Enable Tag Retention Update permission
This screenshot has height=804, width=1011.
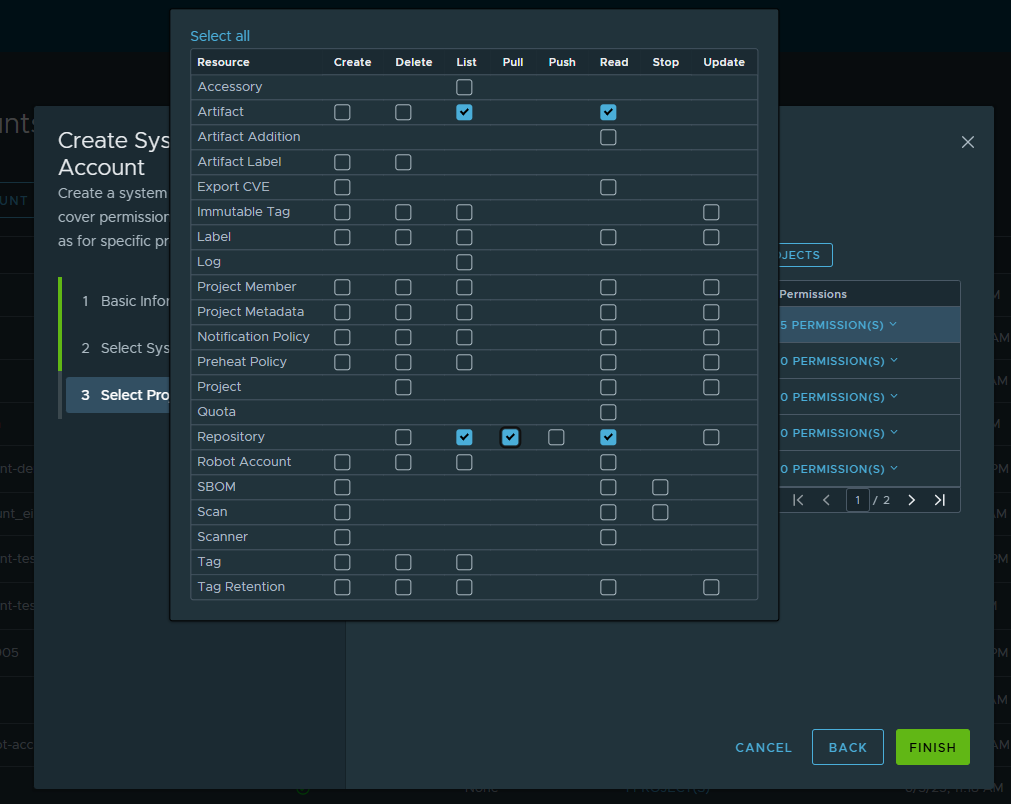point(711,587)
